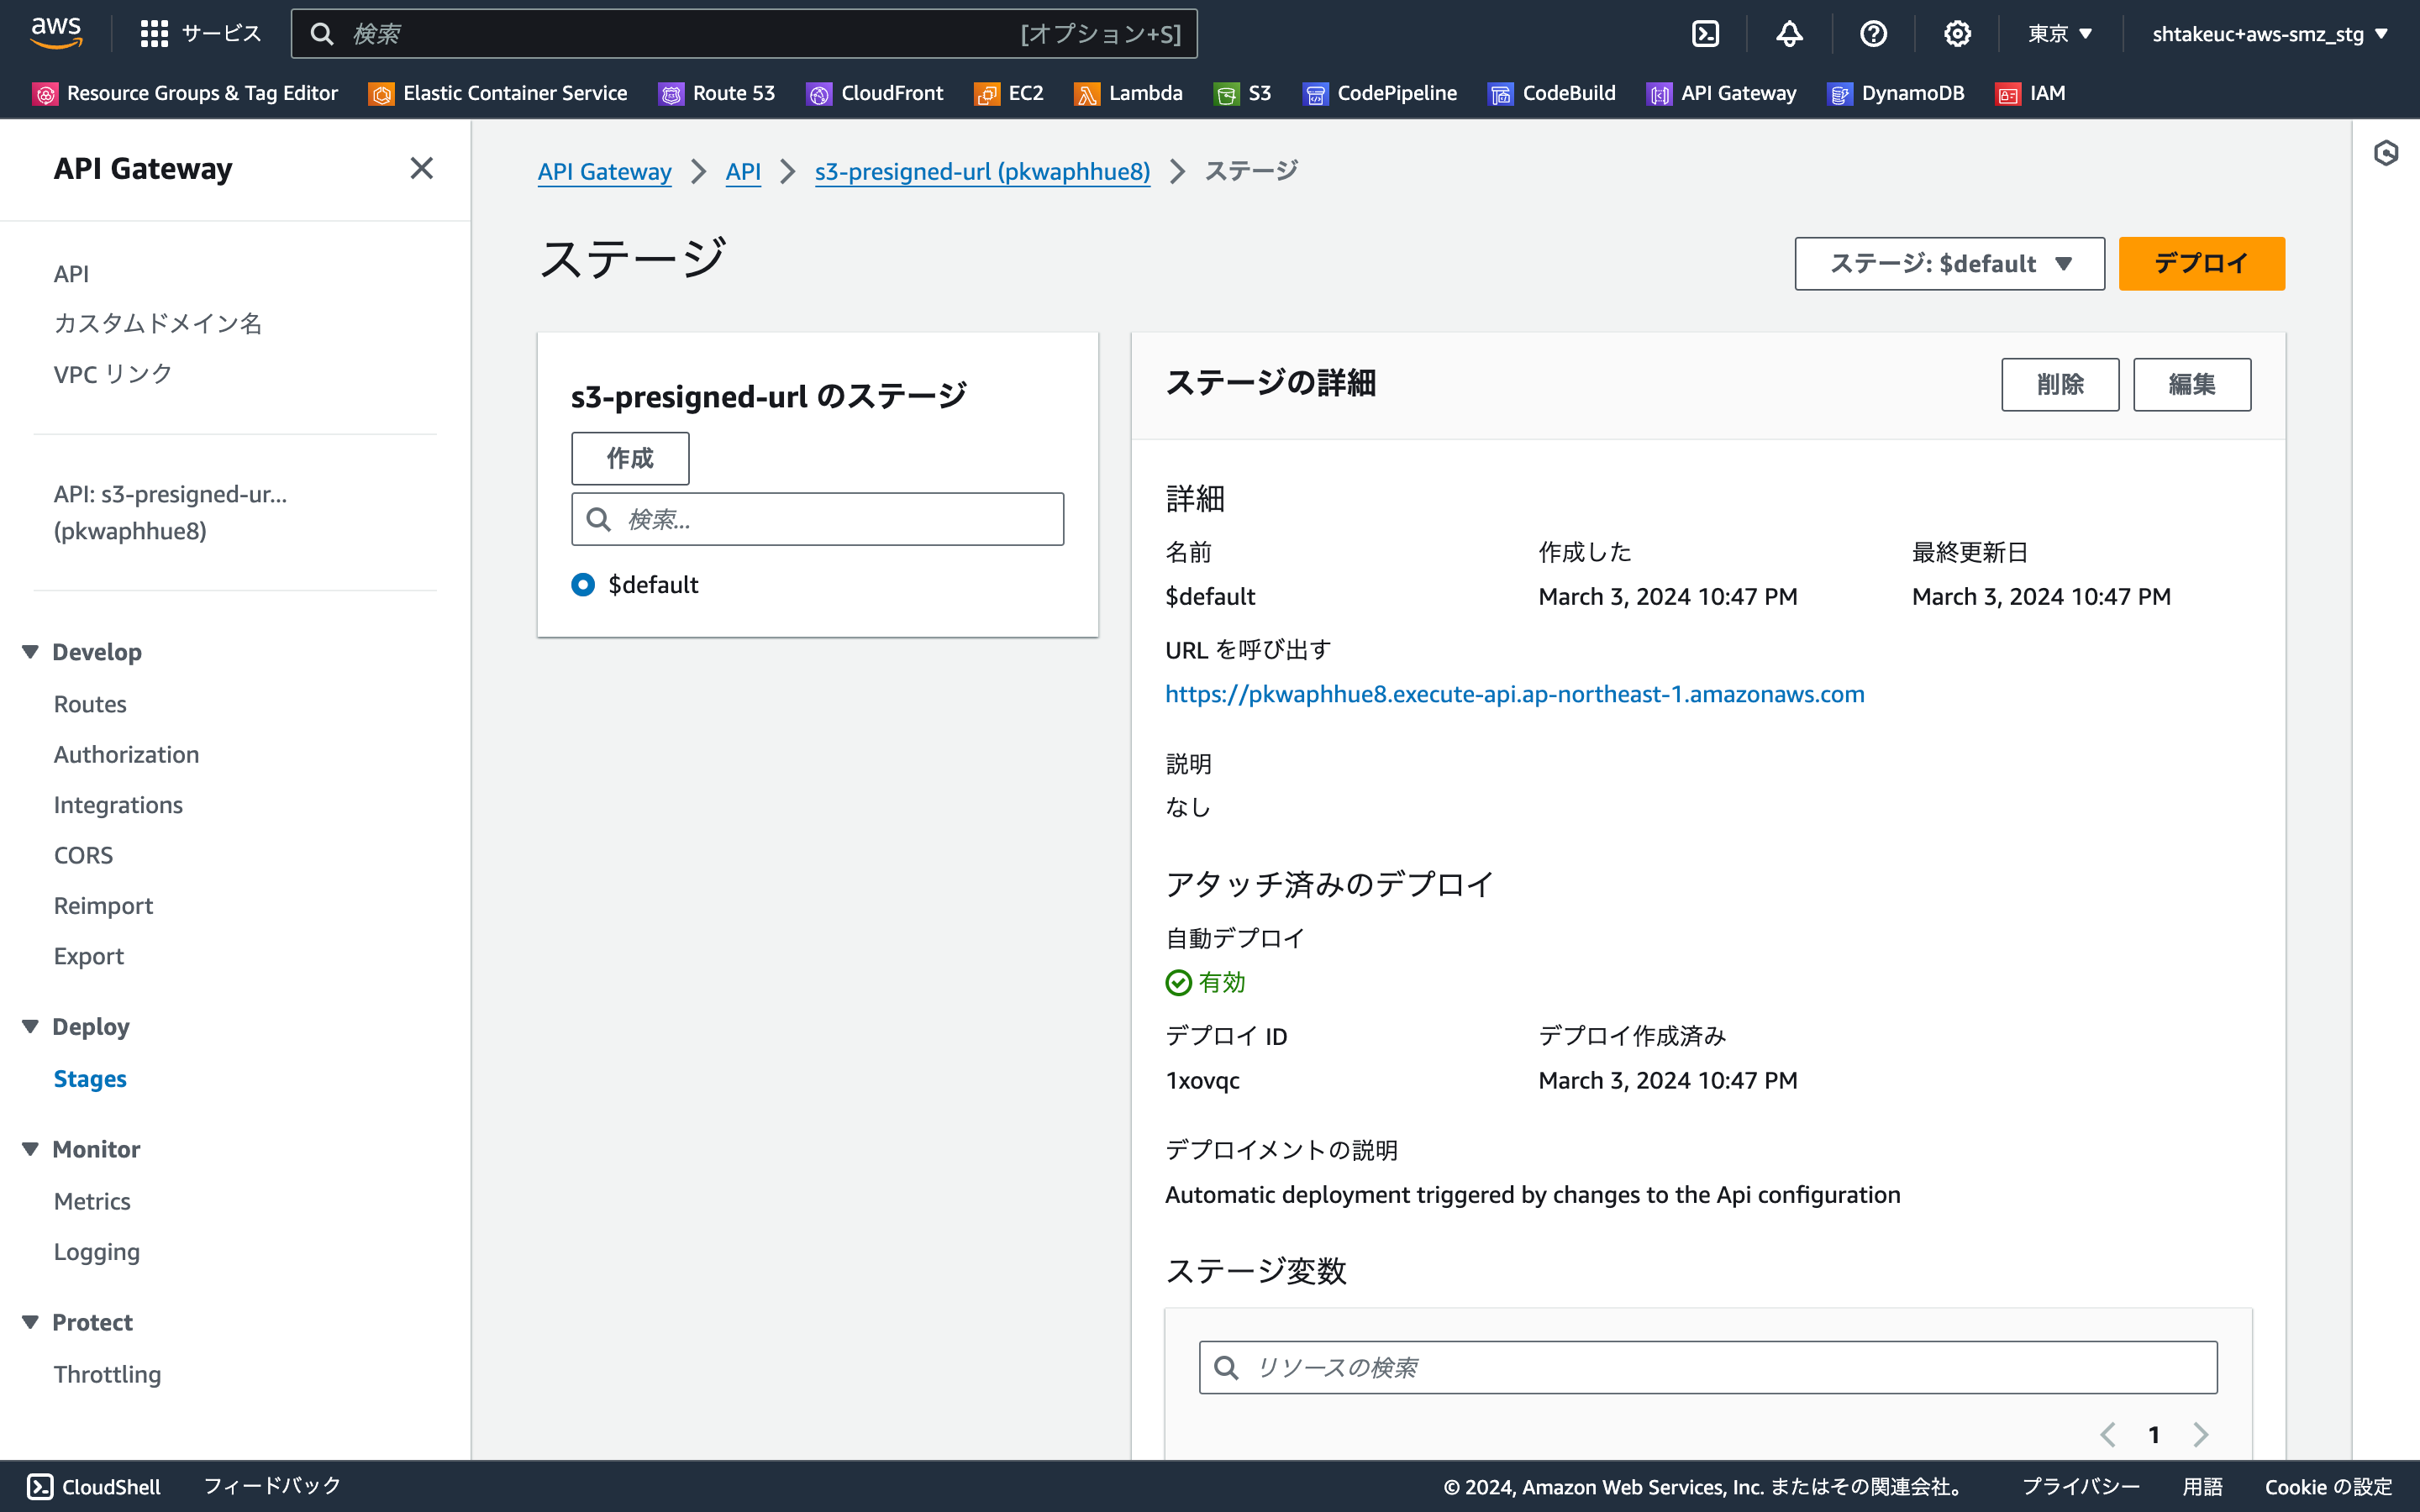Go to console home via the AWS logo
This screenshot has width=2420, height=1512.
pos(57,32)
